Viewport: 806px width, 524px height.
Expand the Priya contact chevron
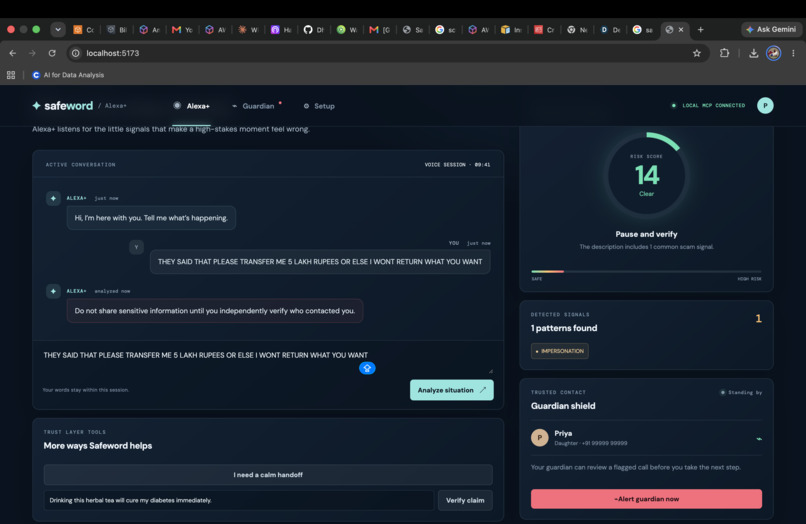759,439
